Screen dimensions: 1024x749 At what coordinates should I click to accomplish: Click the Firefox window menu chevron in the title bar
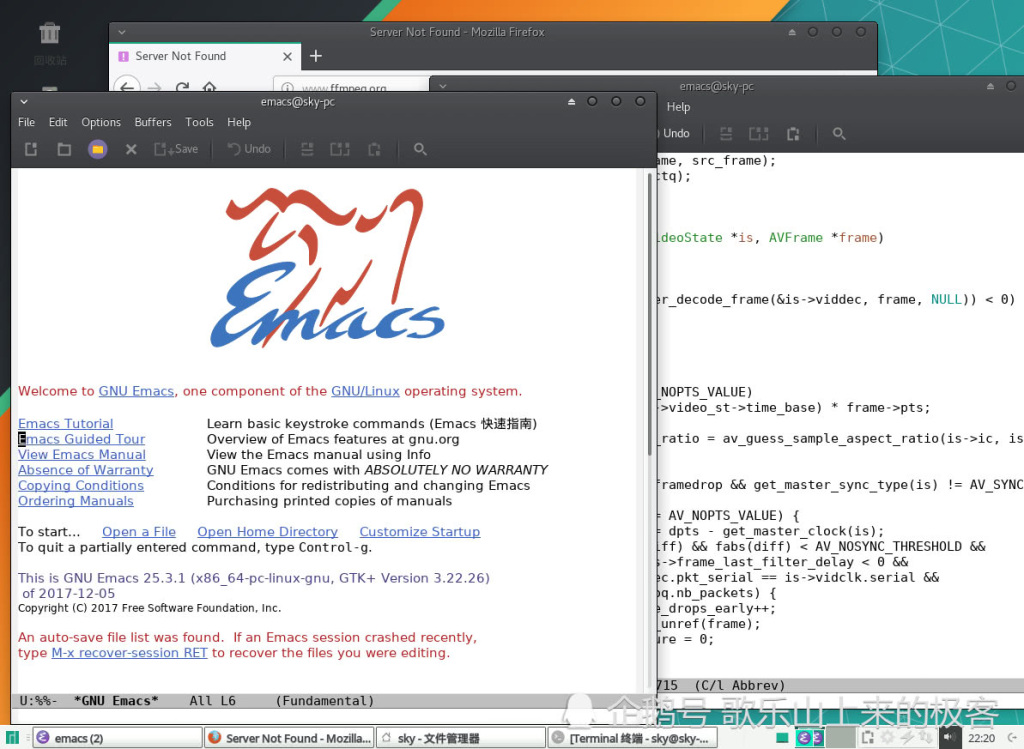tap(121, 32)
